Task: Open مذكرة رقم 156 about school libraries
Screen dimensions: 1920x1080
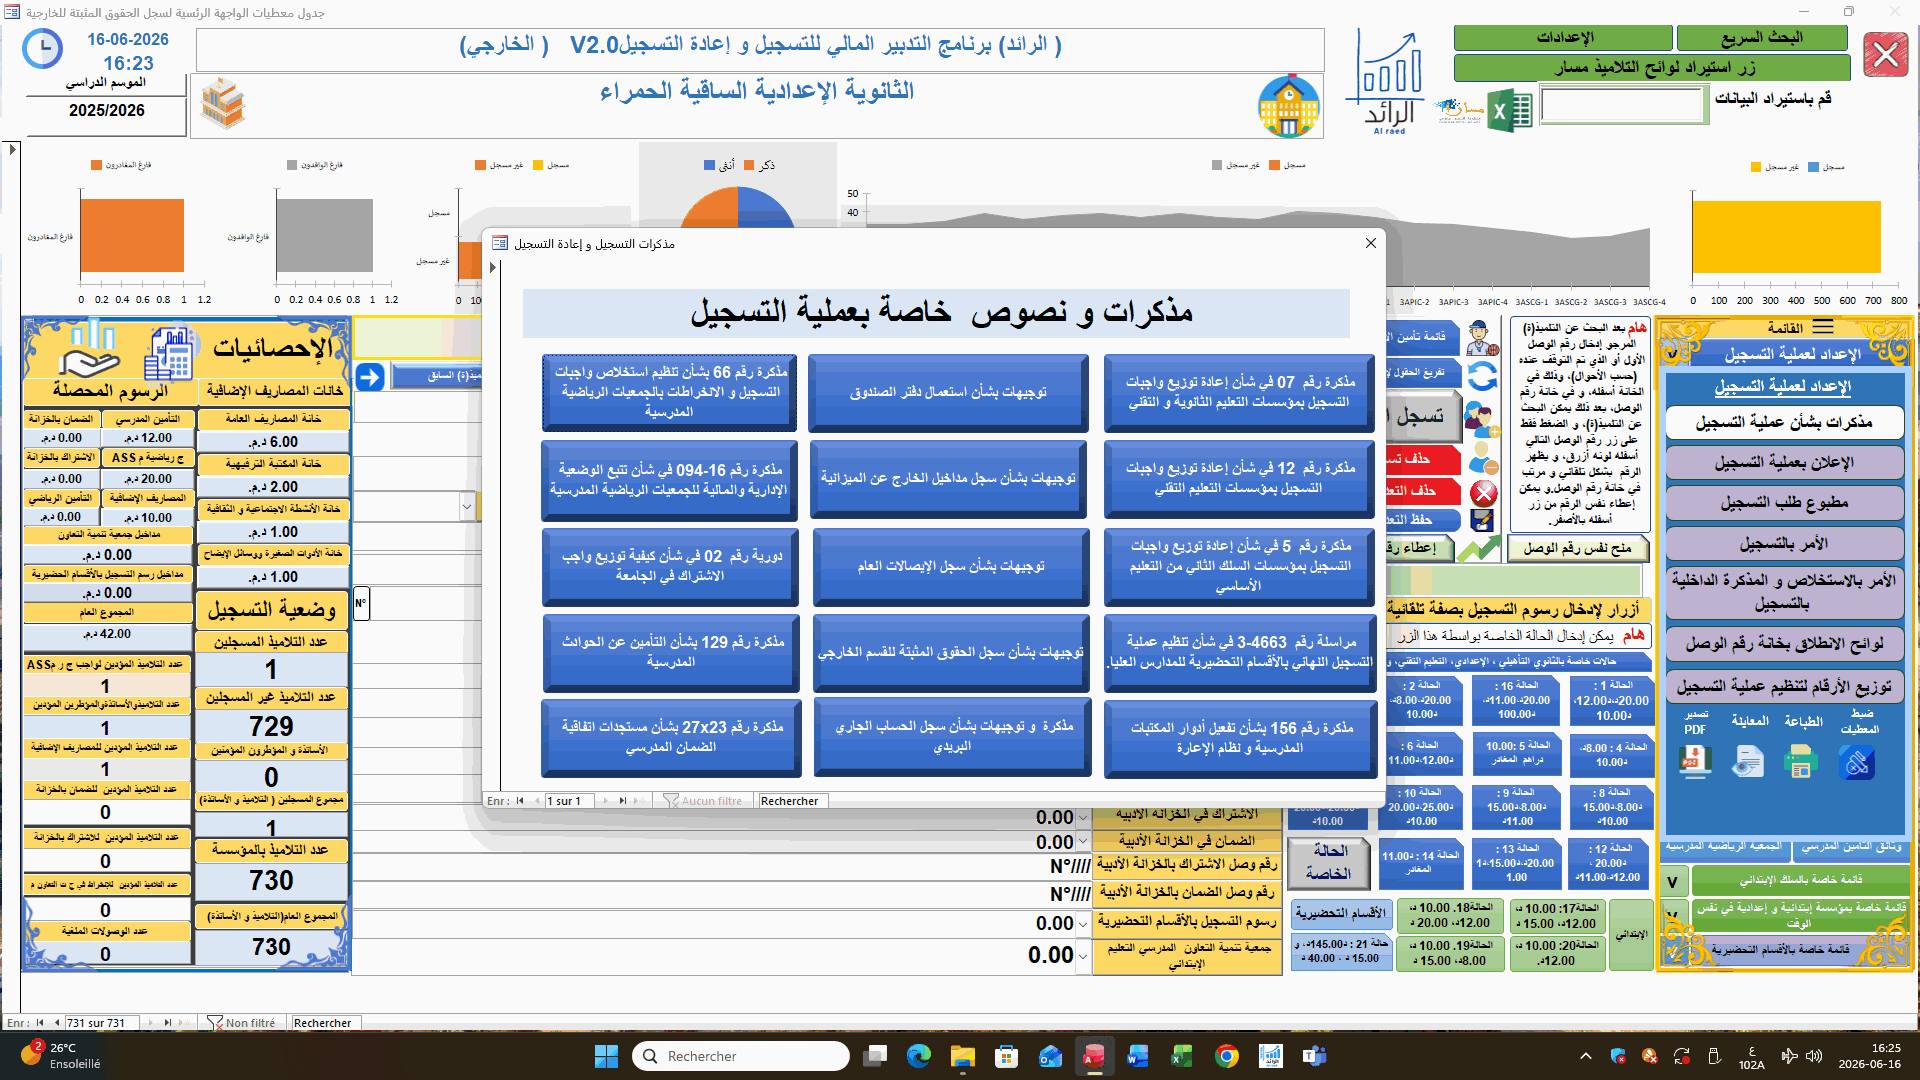Action: point(1240,738)
